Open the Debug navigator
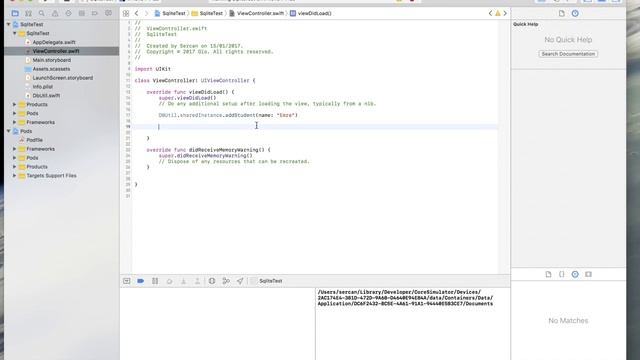Viewport: 640px width, 360px height. [x=82, y=13]
